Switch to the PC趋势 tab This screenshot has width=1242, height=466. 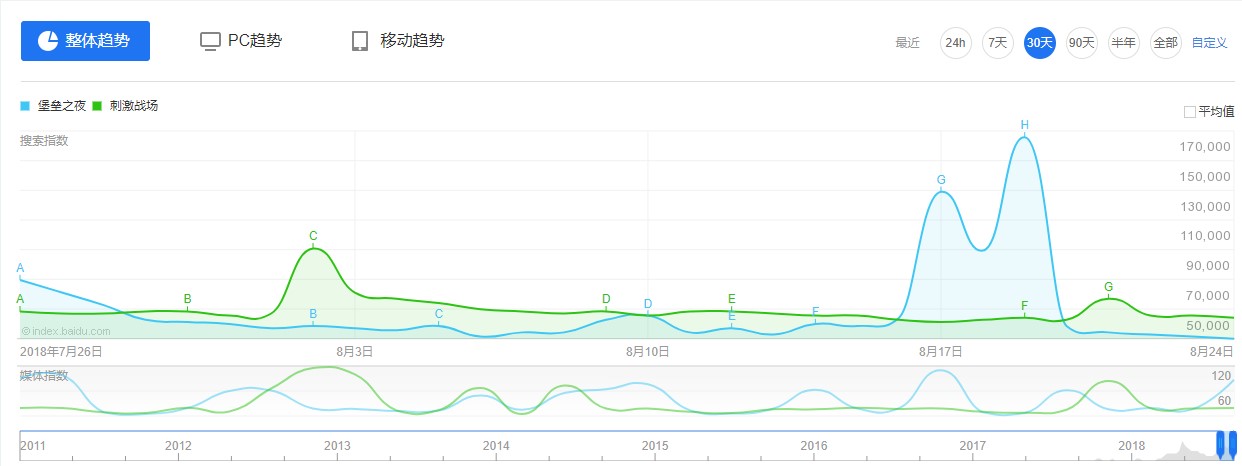[x=254, y=41]
